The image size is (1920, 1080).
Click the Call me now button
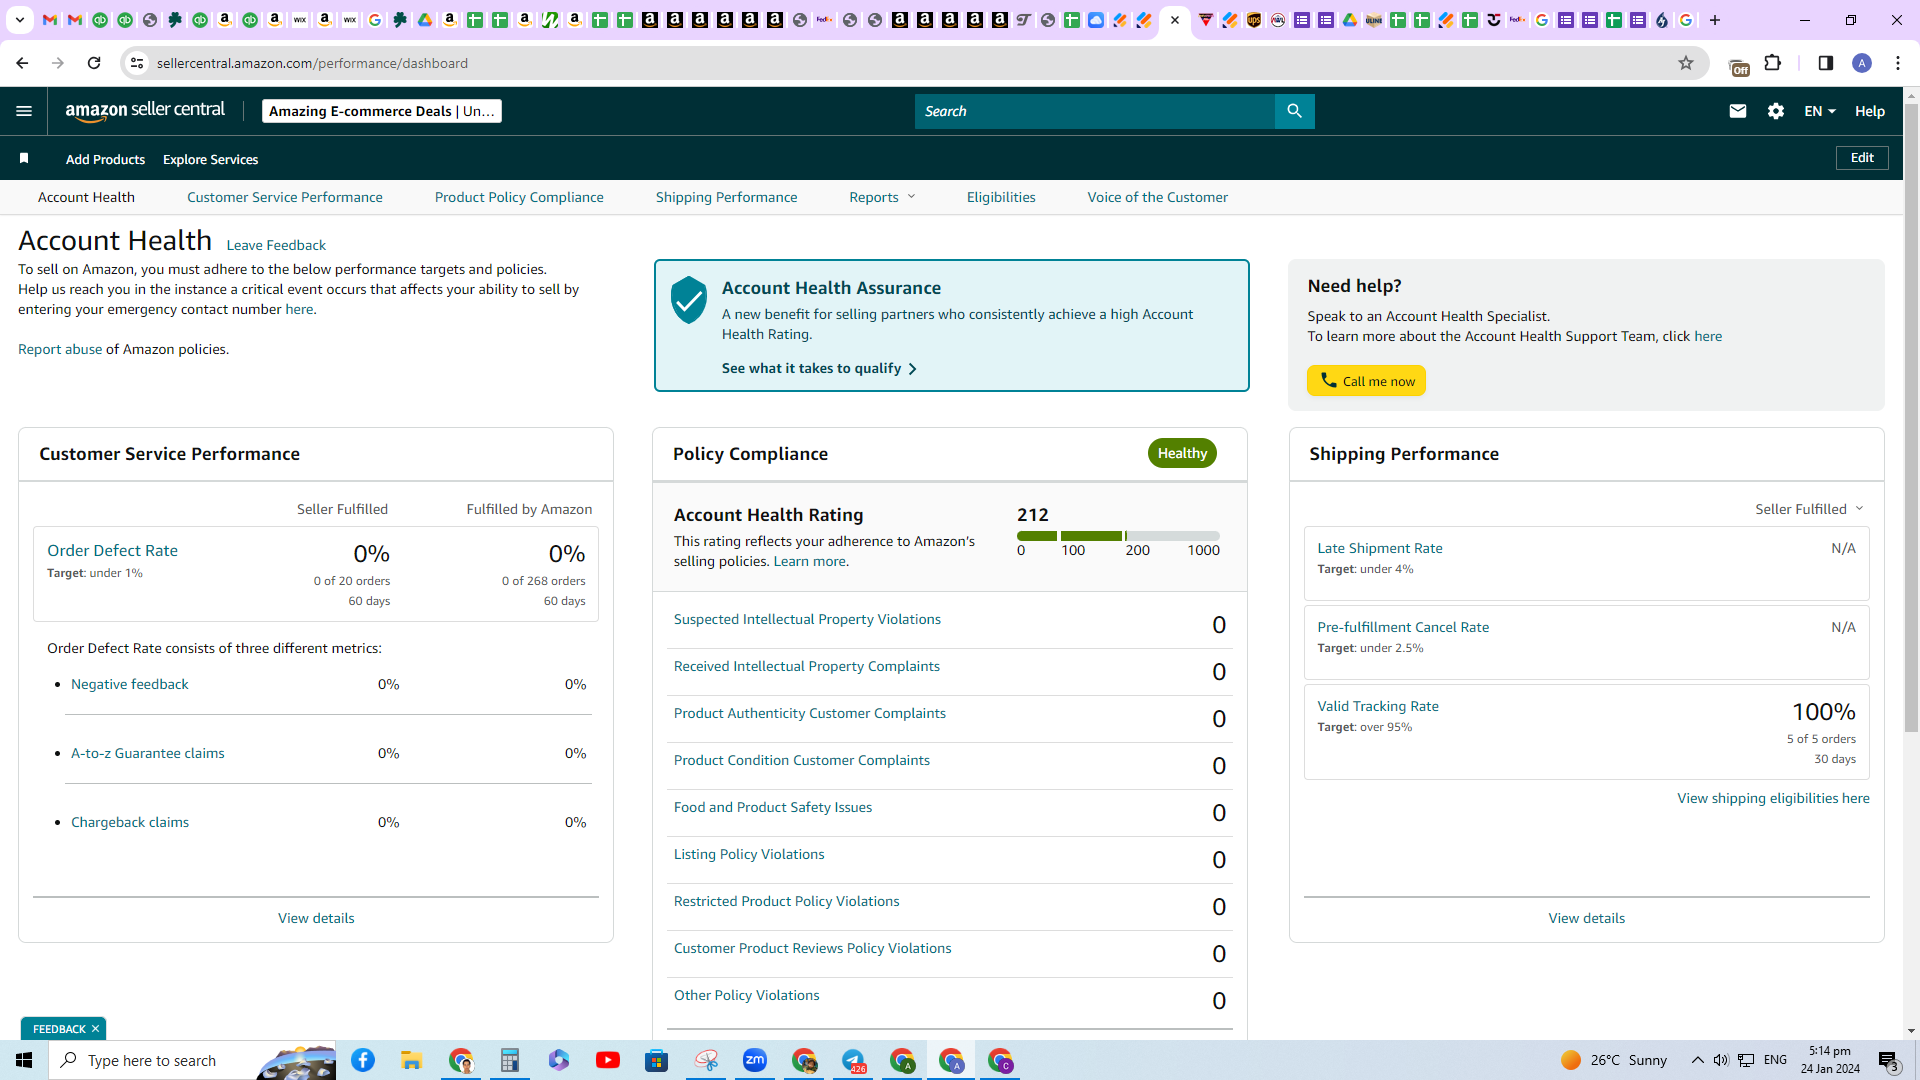(x=1366, y=381)
